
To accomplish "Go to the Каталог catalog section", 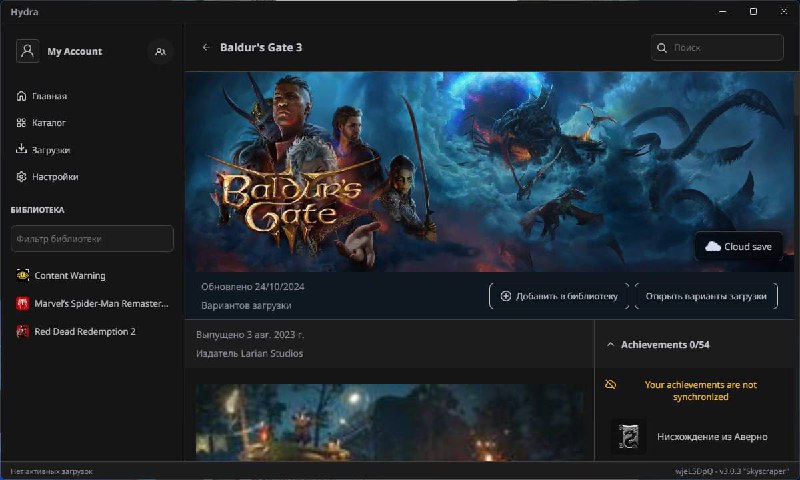I will point(48,123).
